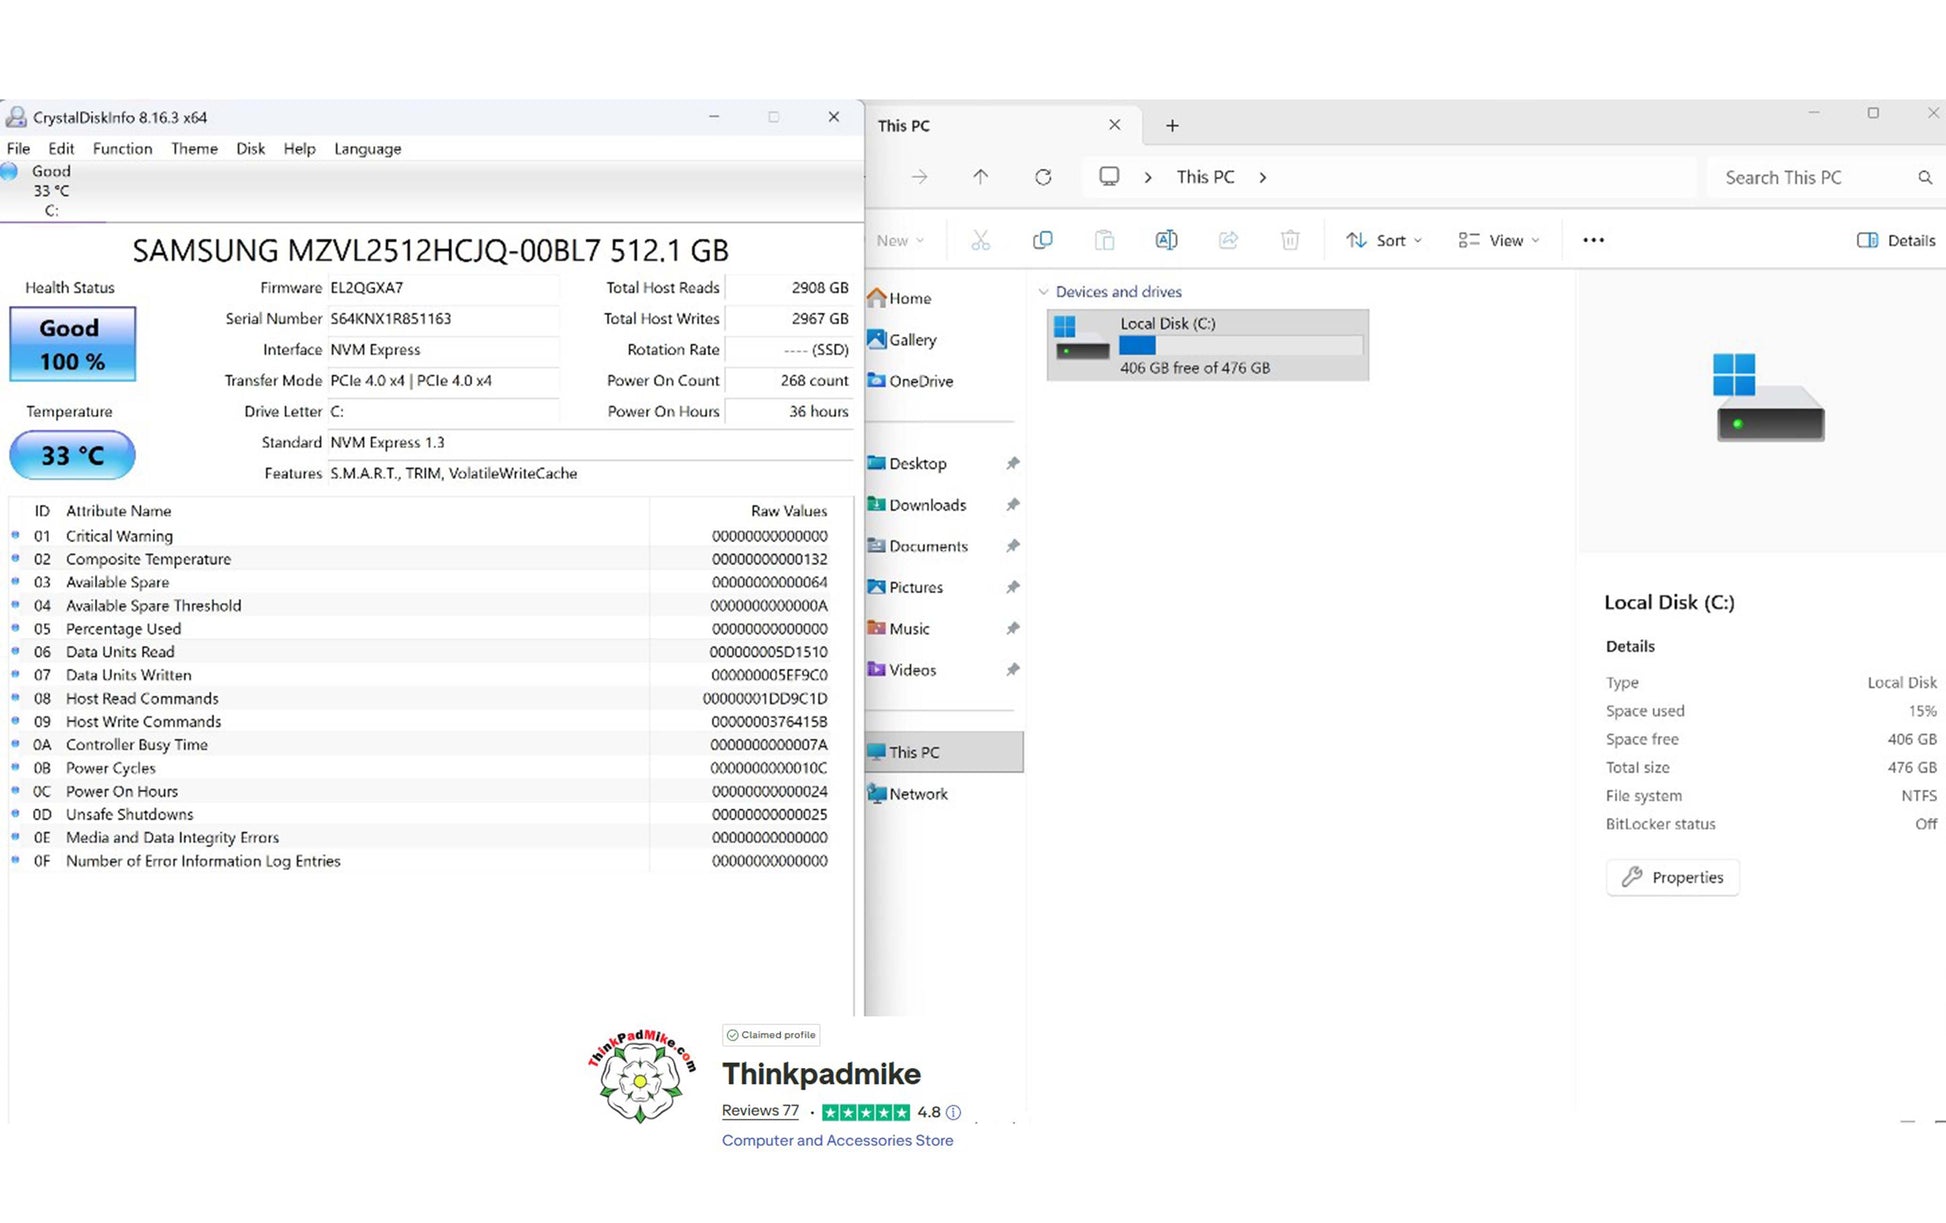
Task: Open the Theme menu in CrystalDiskInfo
Action: tap(194, 148)
